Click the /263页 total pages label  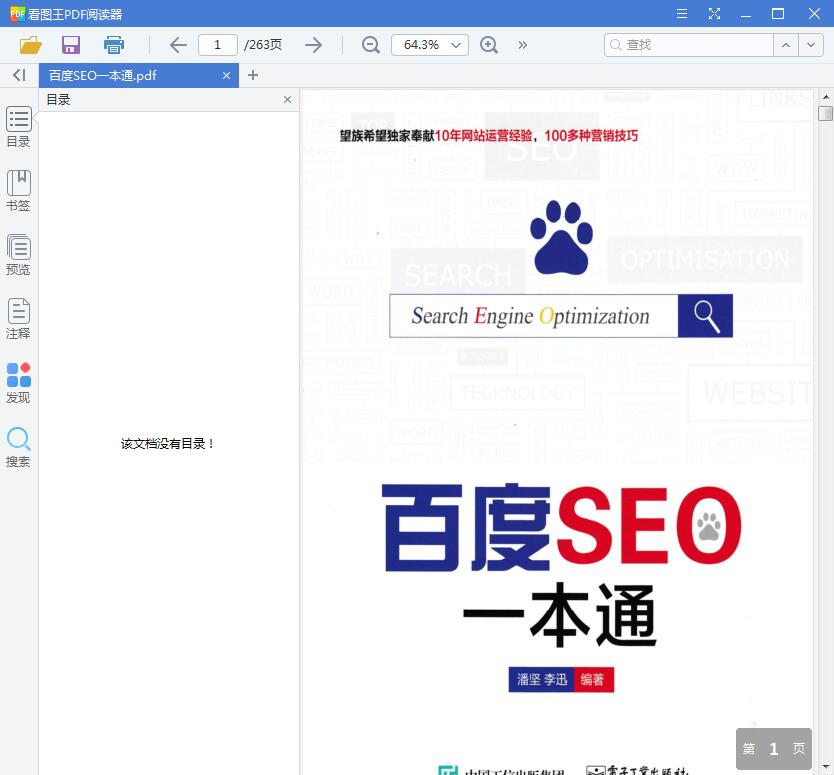[263, 45]
